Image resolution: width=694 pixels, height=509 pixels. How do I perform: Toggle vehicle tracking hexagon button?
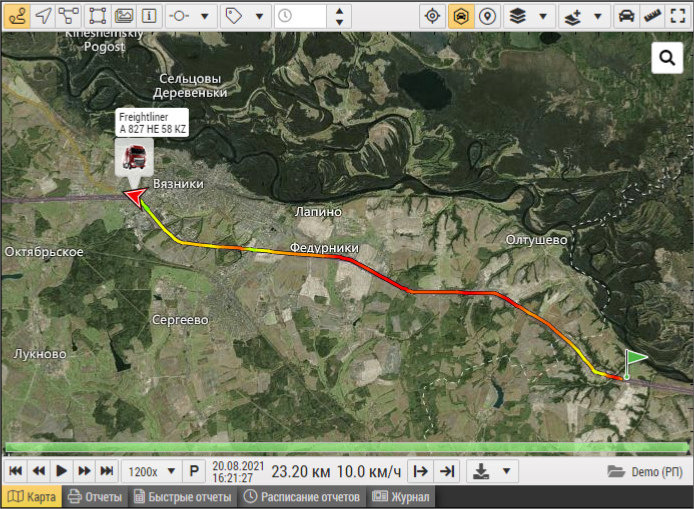click(461, 16)
